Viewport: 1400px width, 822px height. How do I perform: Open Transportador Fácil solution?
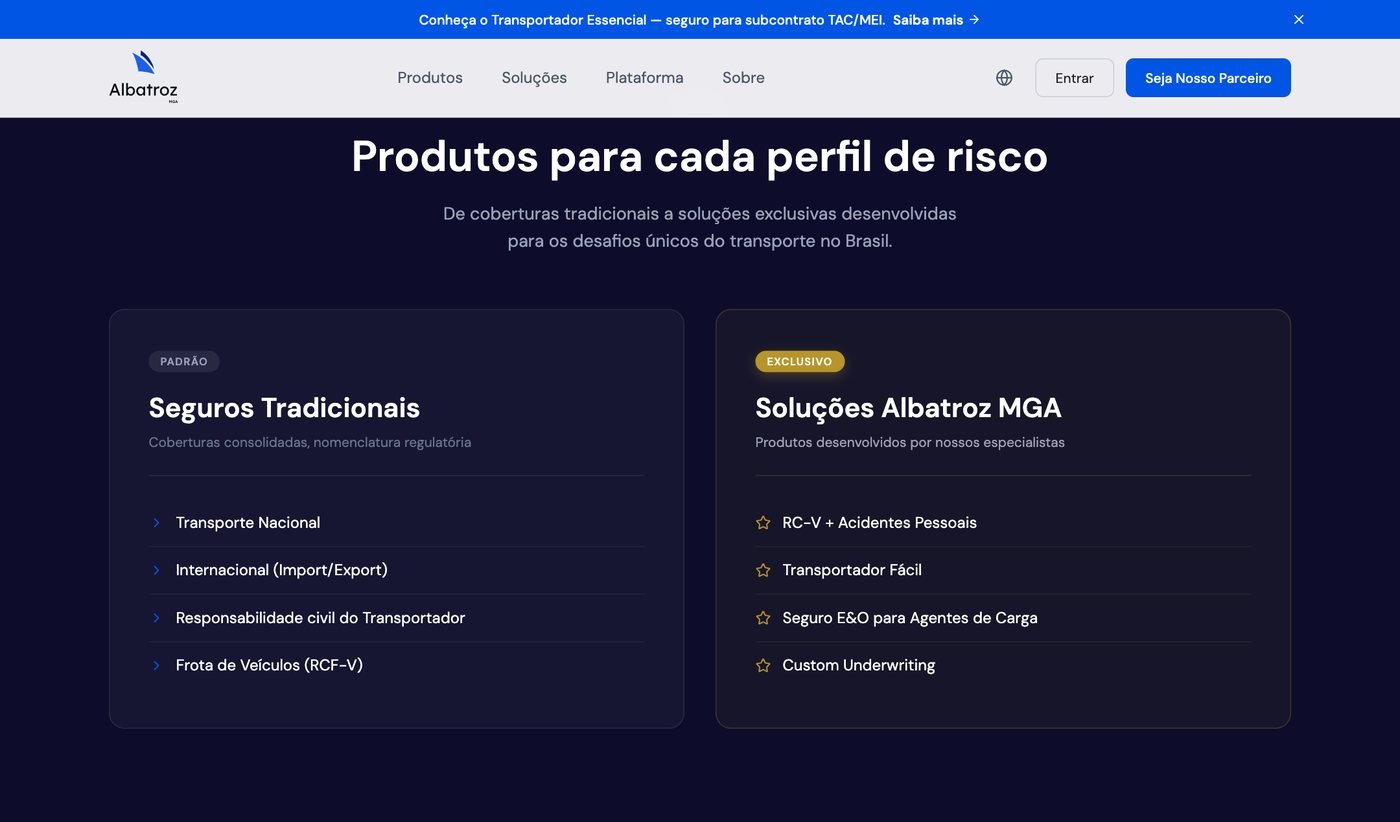(1003, 570)
